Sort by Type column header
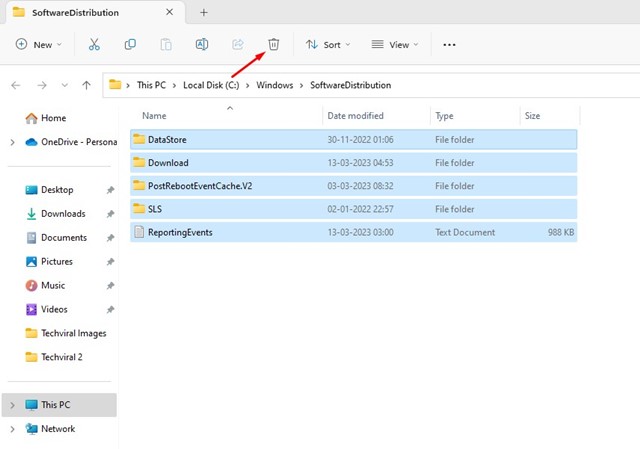640x449 pixels. [444, 116]
